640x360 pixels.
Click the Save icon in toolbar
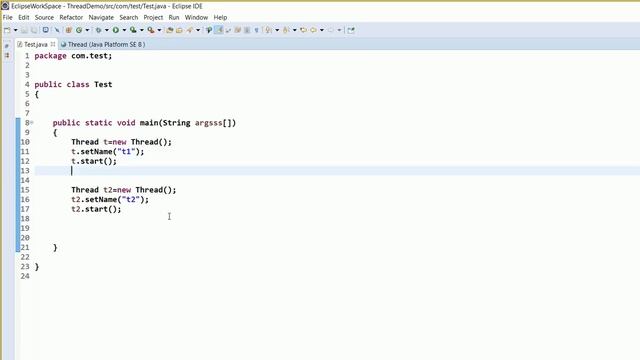pos(24,30)
